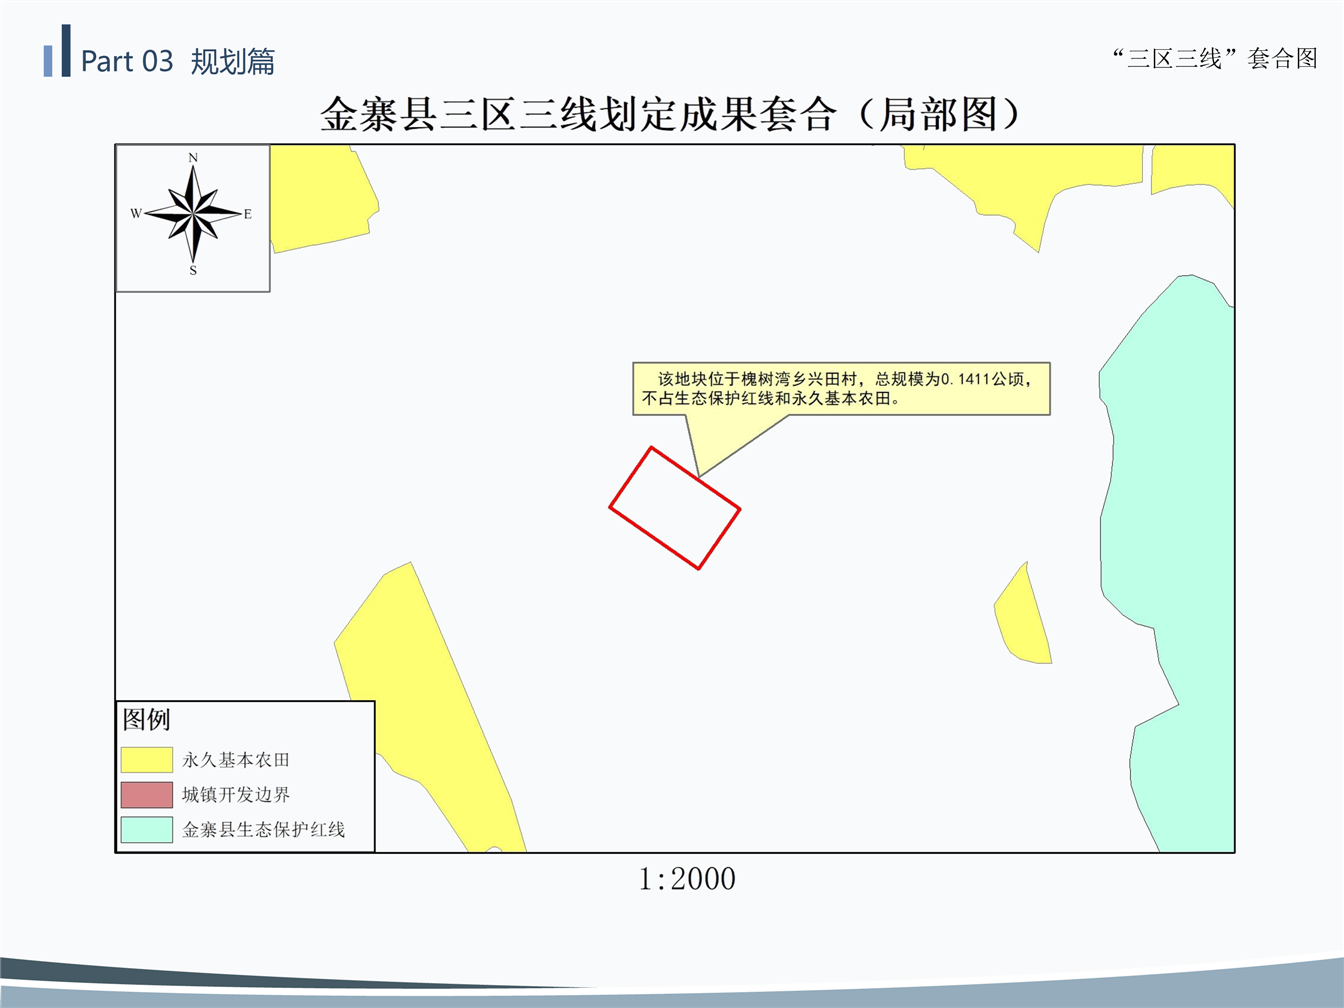Click the yellow 永久基本农田 legend swatch
Image resolution: width=1344 pixels, height=1008 pixels.
coord(147,760)
